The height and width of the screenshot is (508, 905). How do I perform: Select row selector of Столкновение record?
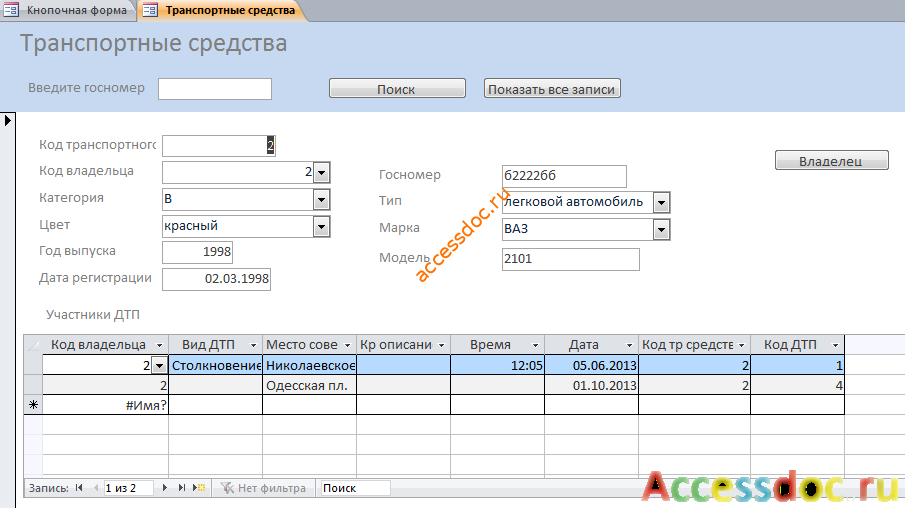tap(33, 365)
